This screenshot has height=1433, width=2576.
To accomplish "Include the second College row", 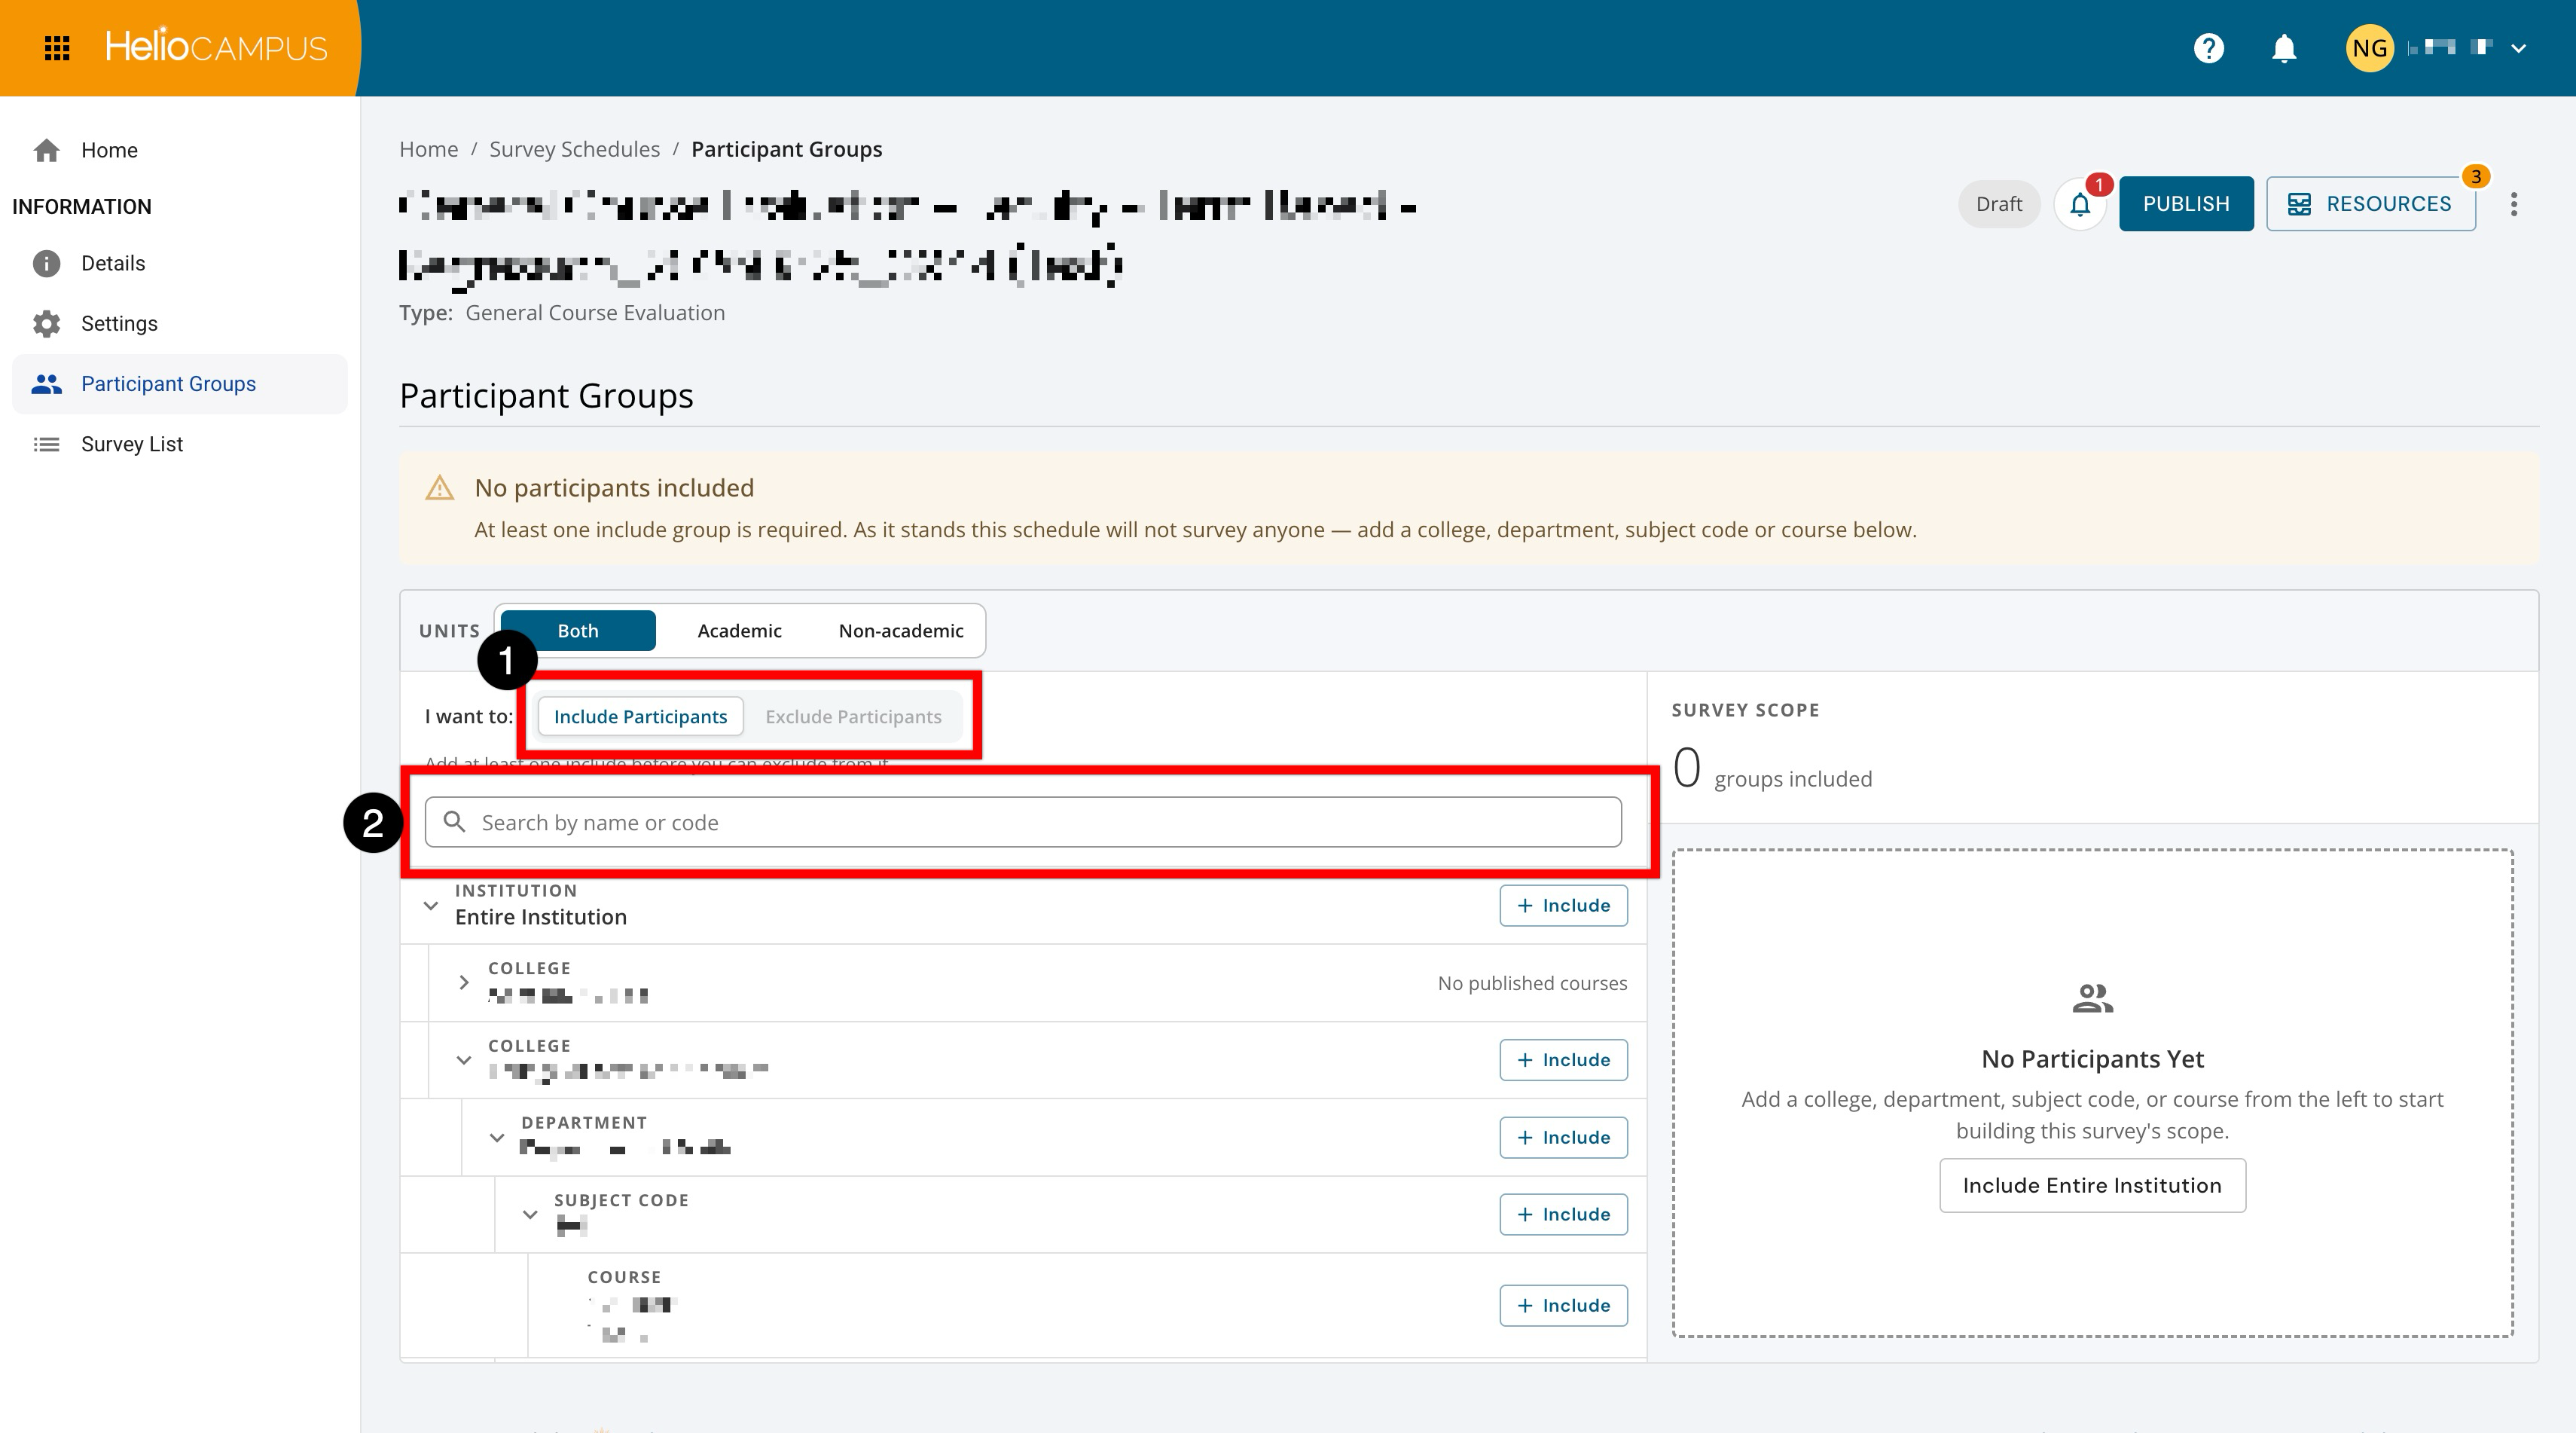I will click(x=1563, y=1060).
